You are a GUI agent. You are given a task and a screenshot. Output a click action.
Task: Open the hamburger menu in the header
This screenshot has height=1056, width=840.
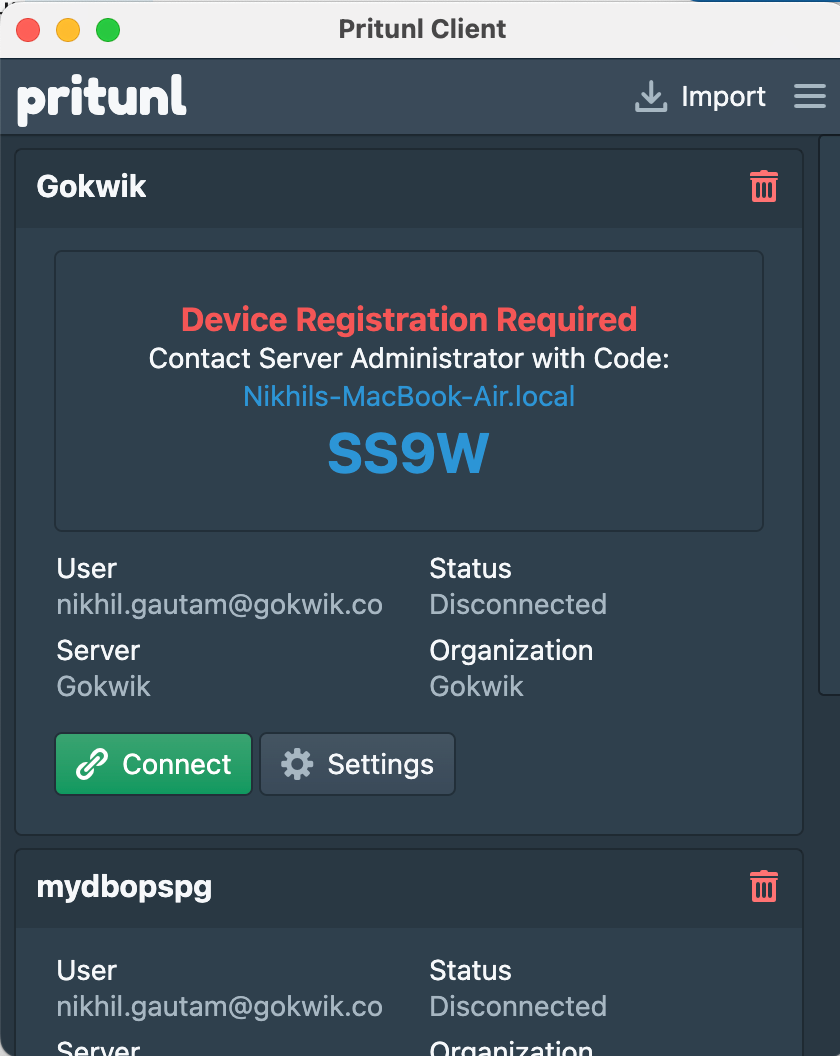click(809, 96)
